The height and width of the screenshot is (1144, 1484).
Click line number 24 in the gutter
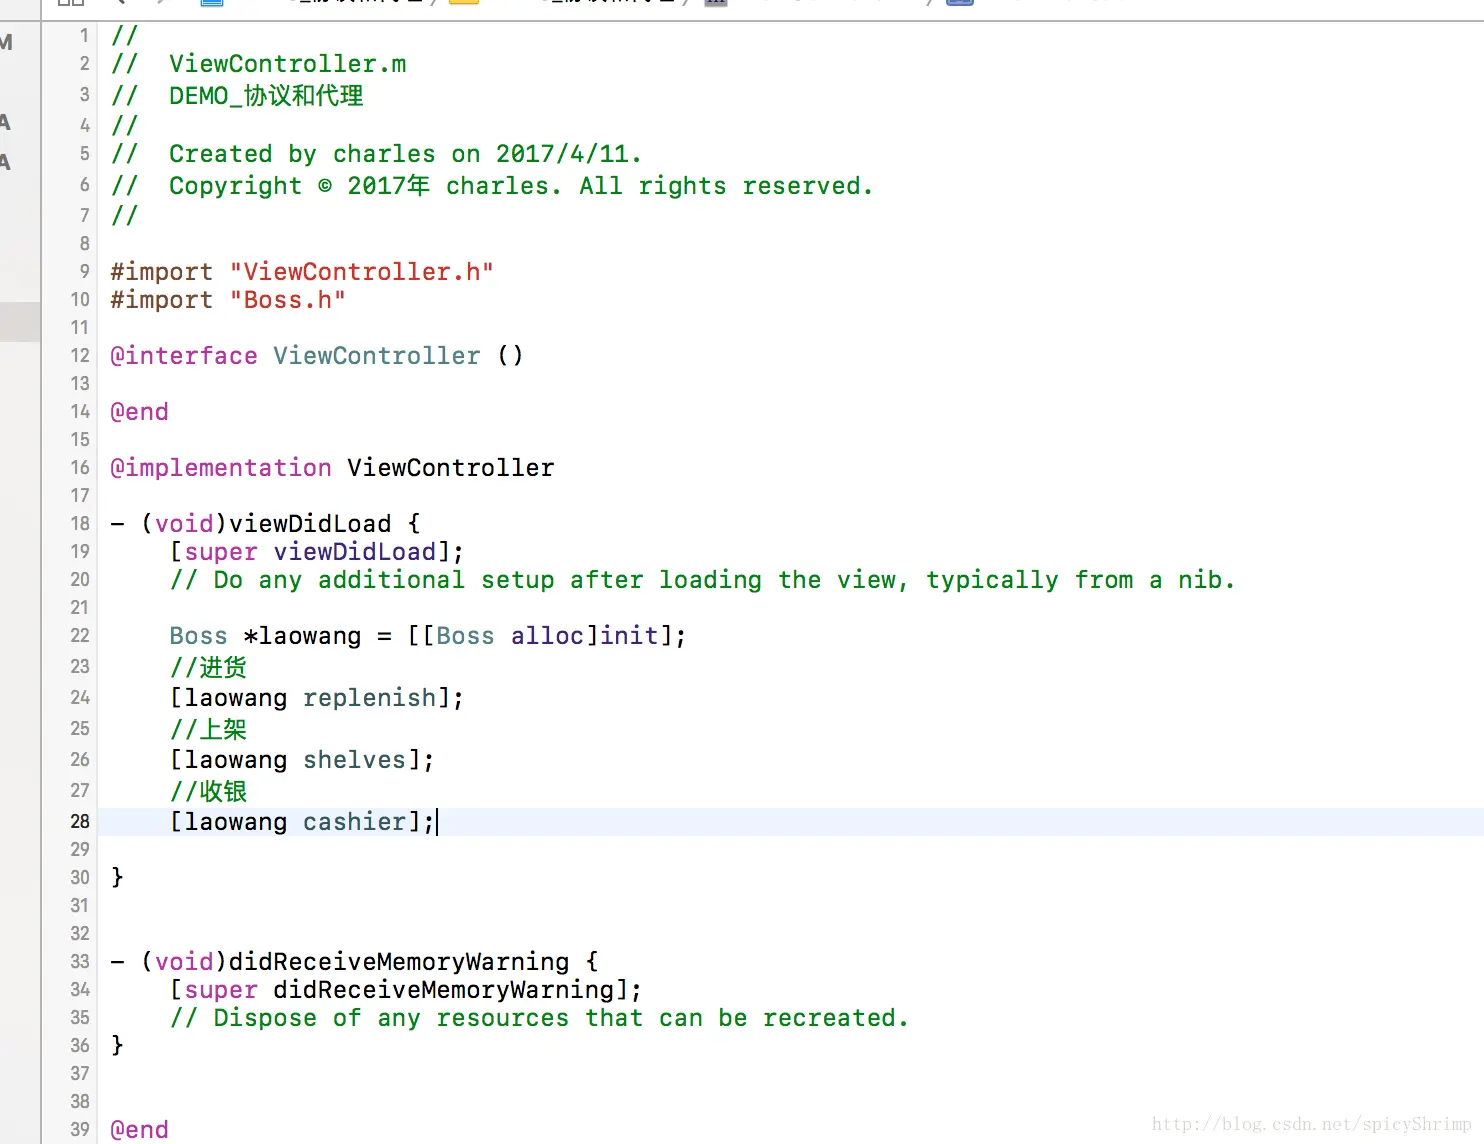coord(80,698)
